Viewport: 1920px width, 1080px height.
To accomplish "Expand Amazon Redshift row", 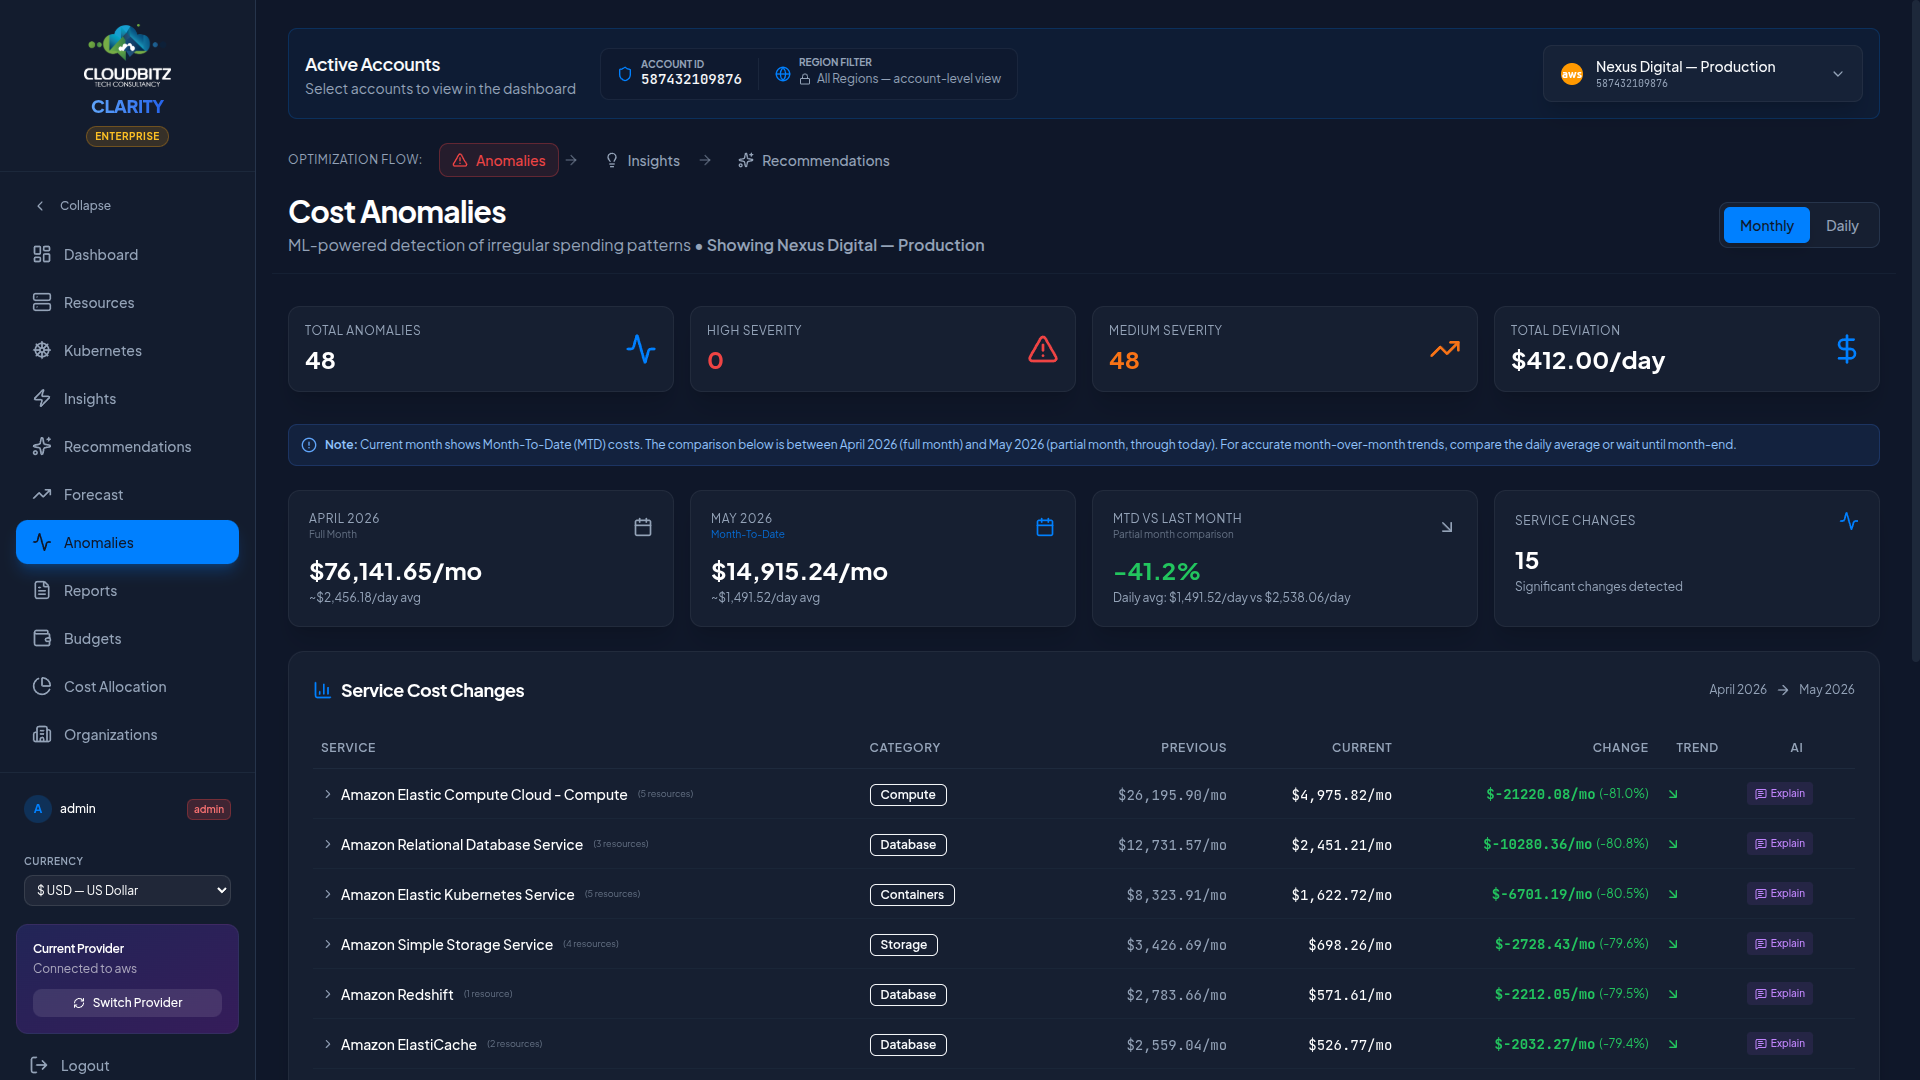I will pos(327,994).
